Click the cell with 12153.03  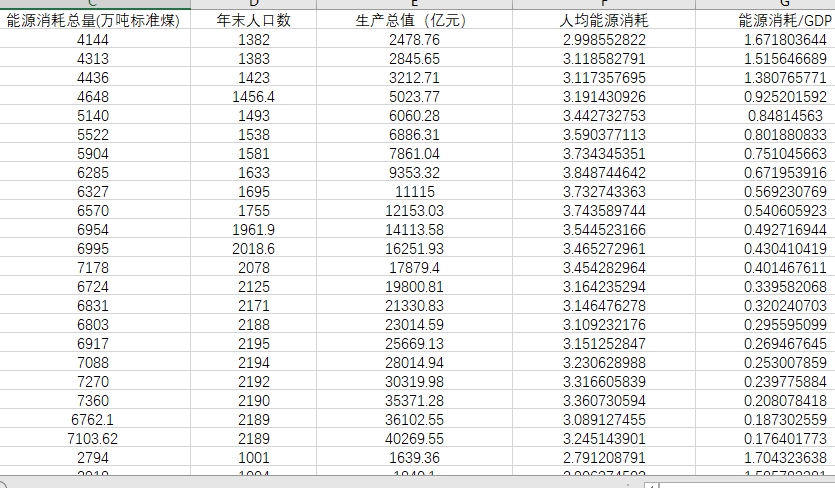(x=414, y=210)
